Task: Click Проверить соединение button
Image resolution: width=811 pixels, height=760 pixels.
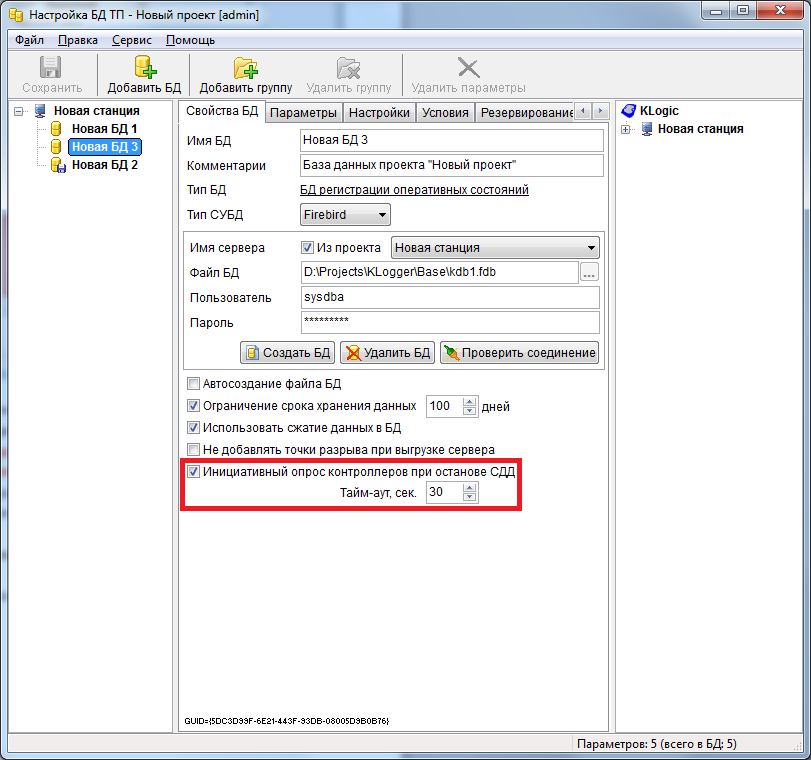Action: [520, 352]
